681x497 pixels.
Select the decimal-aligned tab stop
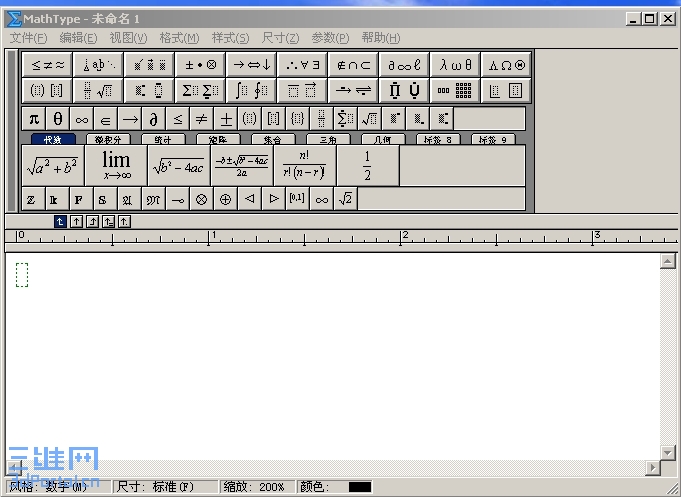[124, 222]
